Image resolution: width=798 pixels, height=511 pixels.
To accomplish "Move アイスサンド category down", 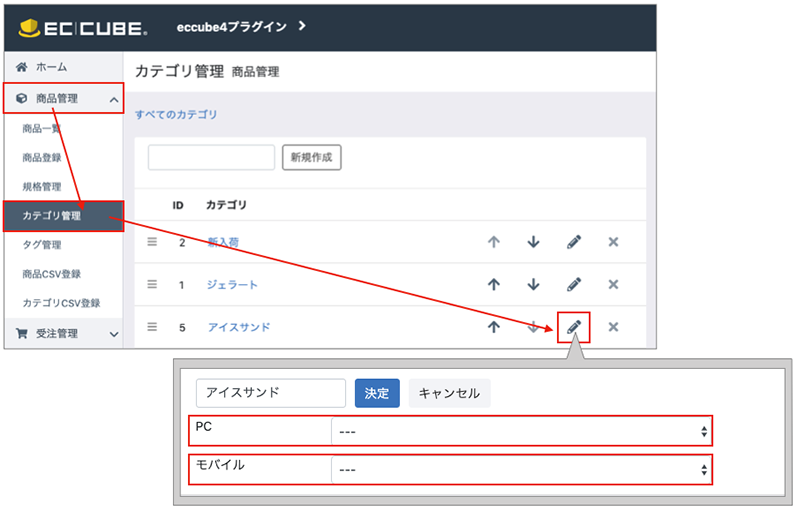I will (533, 327).
